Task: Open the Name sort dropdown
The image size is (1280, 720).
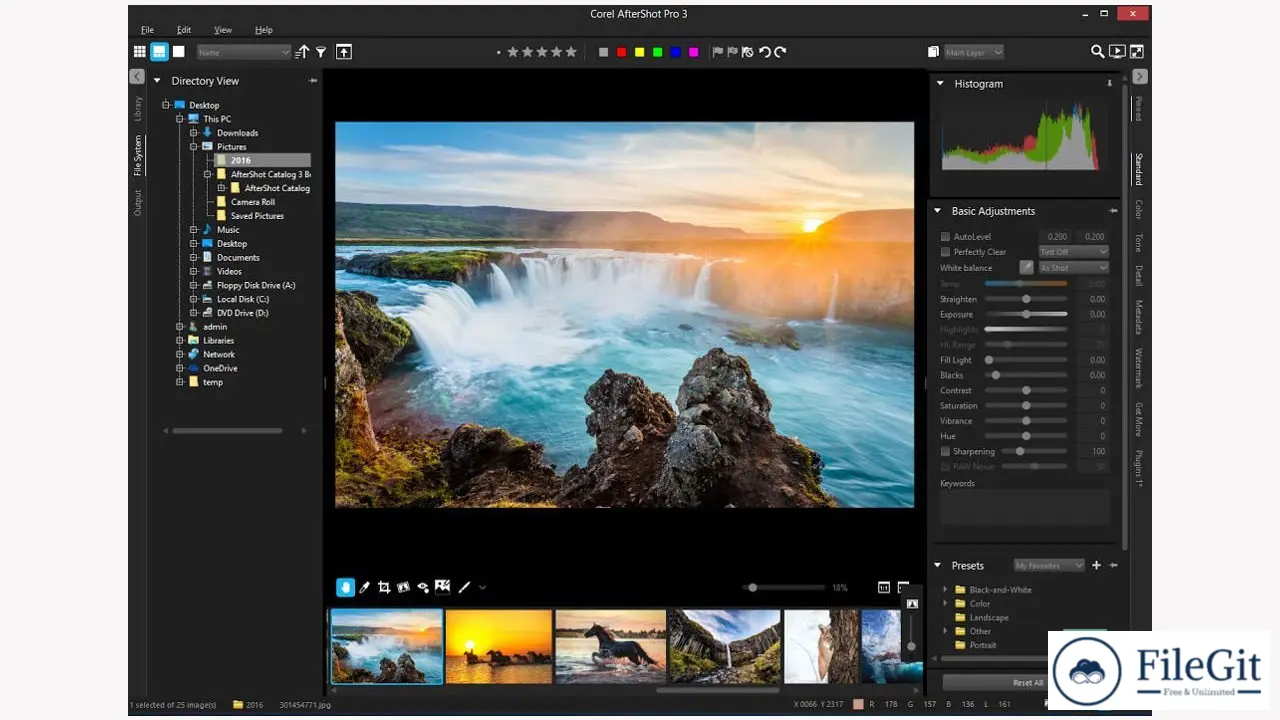Action: [x=243, y=52]
